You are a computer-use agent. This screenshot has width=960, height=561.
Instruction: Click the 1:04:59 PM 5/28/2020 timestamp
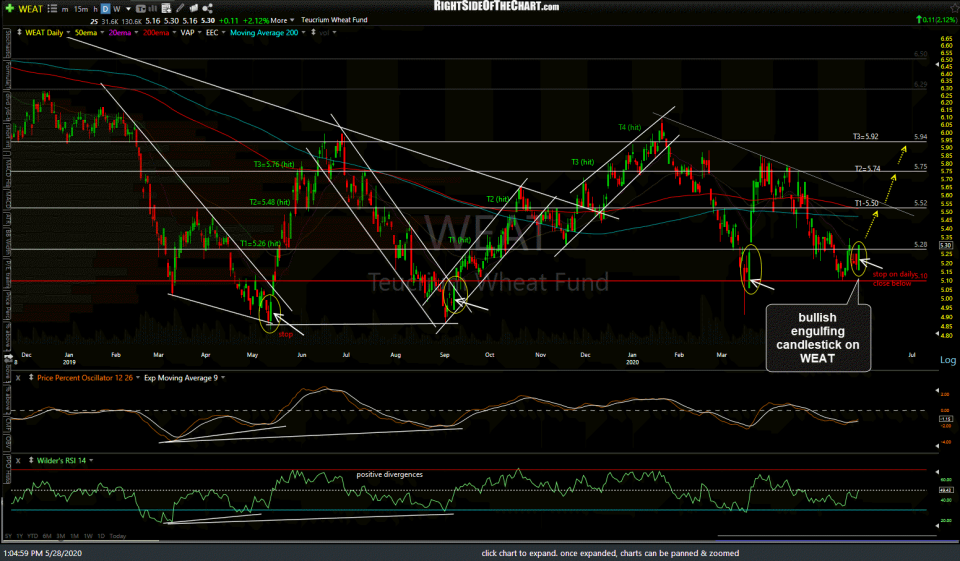tap(42, 553)
